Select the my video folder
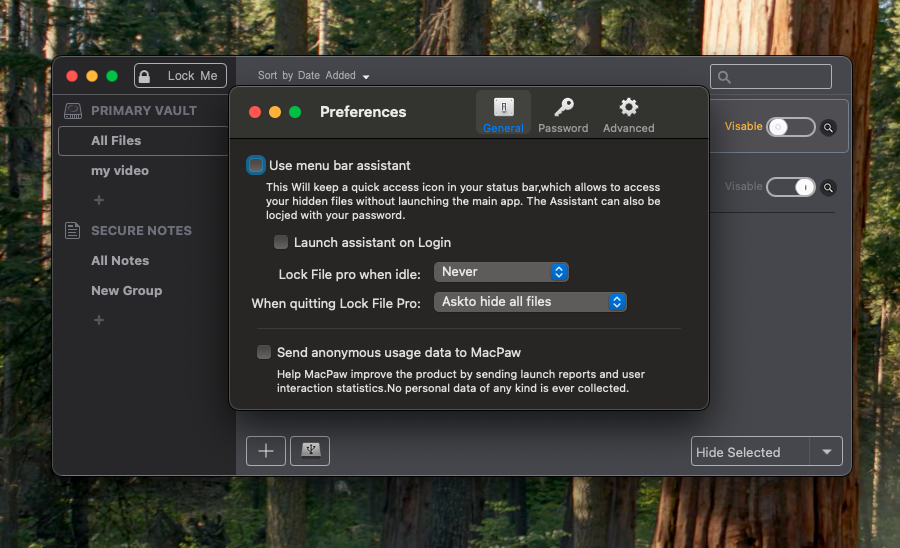900x548 pixels. point(120,170)
